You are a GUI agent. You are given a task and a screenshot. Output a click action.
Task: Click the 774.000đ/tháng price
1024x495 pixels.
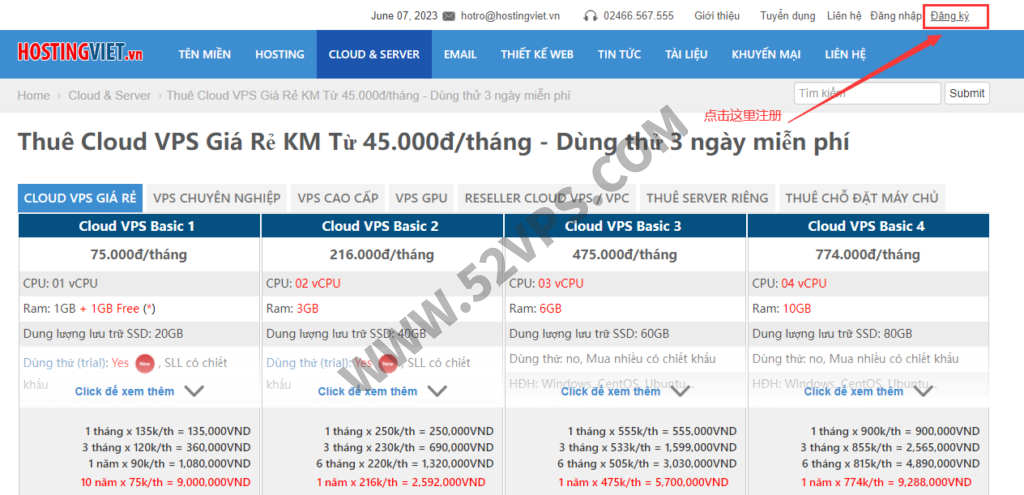click(868, 254)
